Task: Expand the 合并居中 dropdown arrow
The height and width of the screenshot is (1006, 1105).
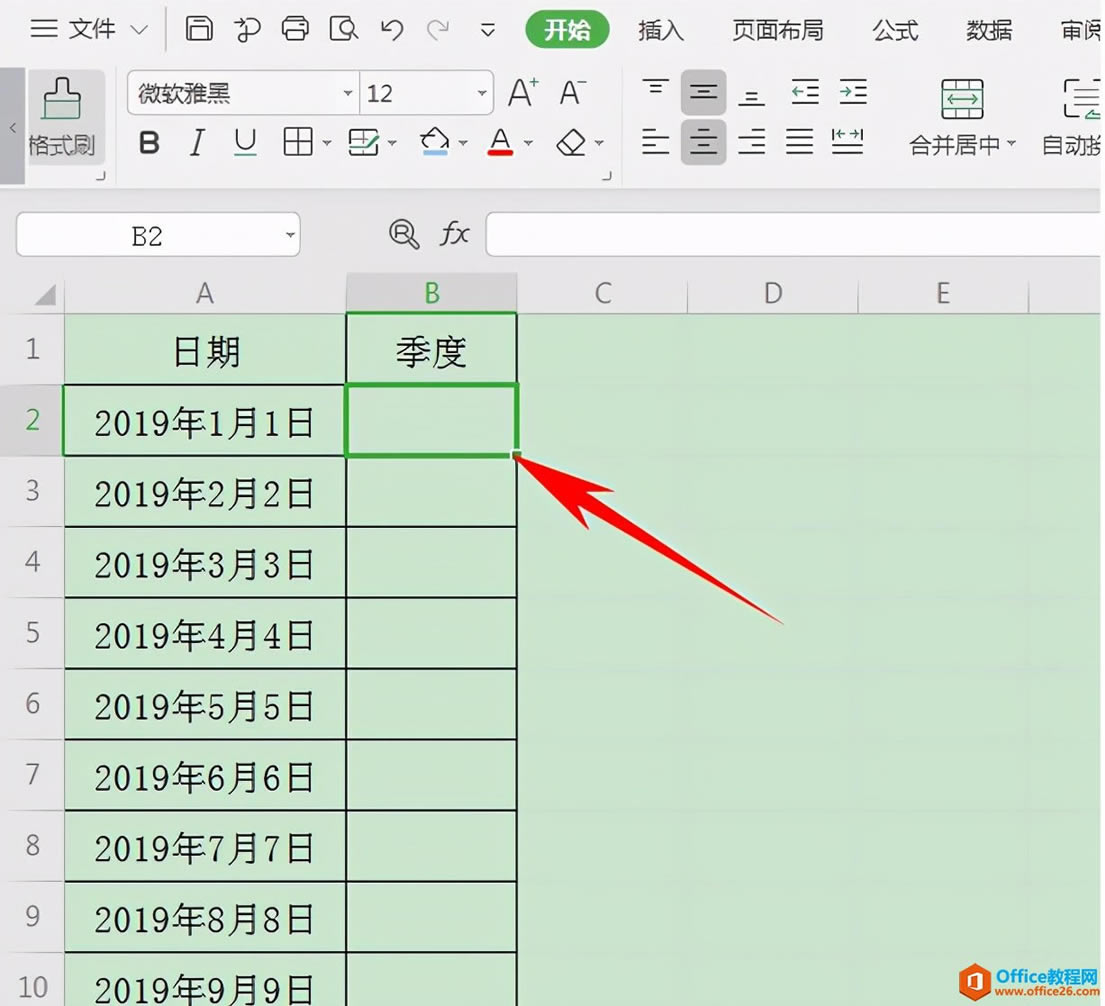Action: pyautogui.click(x=1011, y=144)
